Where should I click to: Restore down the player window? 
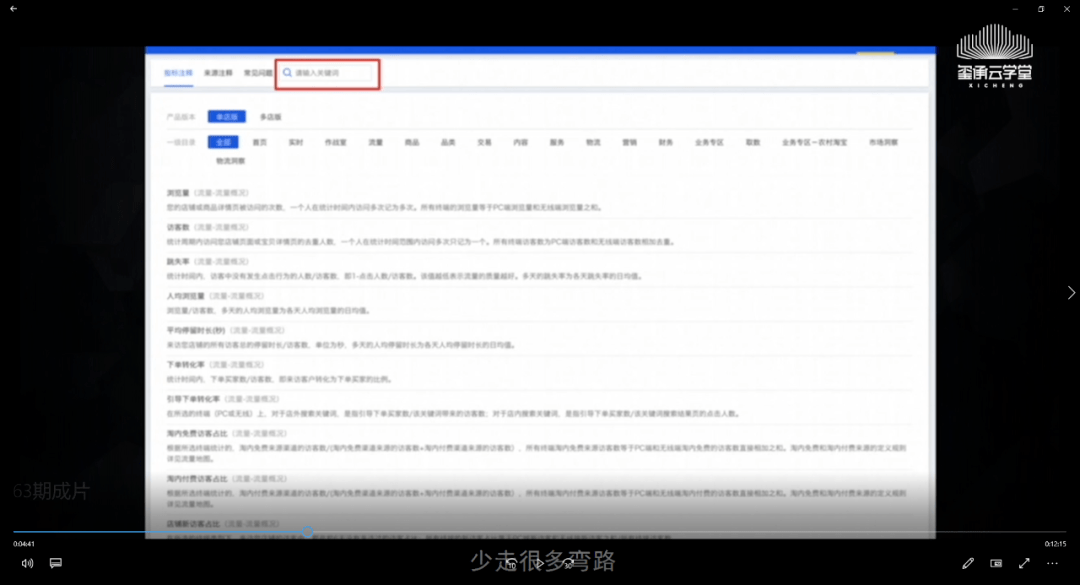(1041, 9)
